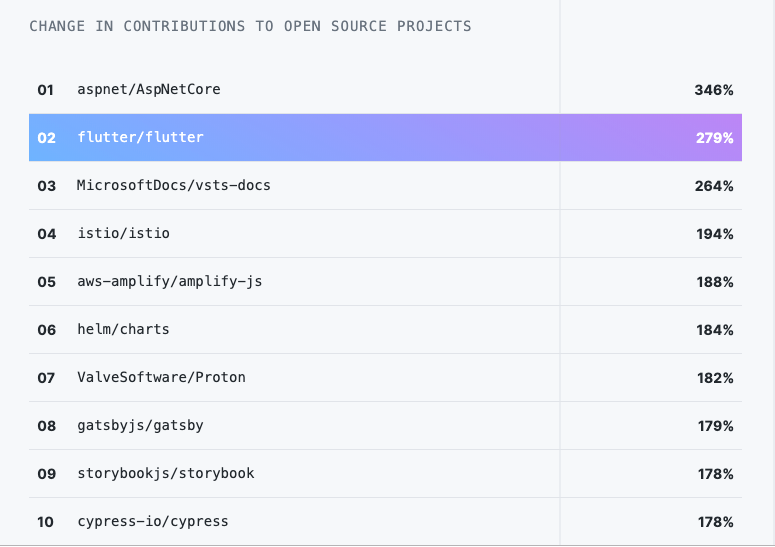Click the 346% value for AspNetCore
This screenshot has width=775, height=547.
tap(714, 90)
